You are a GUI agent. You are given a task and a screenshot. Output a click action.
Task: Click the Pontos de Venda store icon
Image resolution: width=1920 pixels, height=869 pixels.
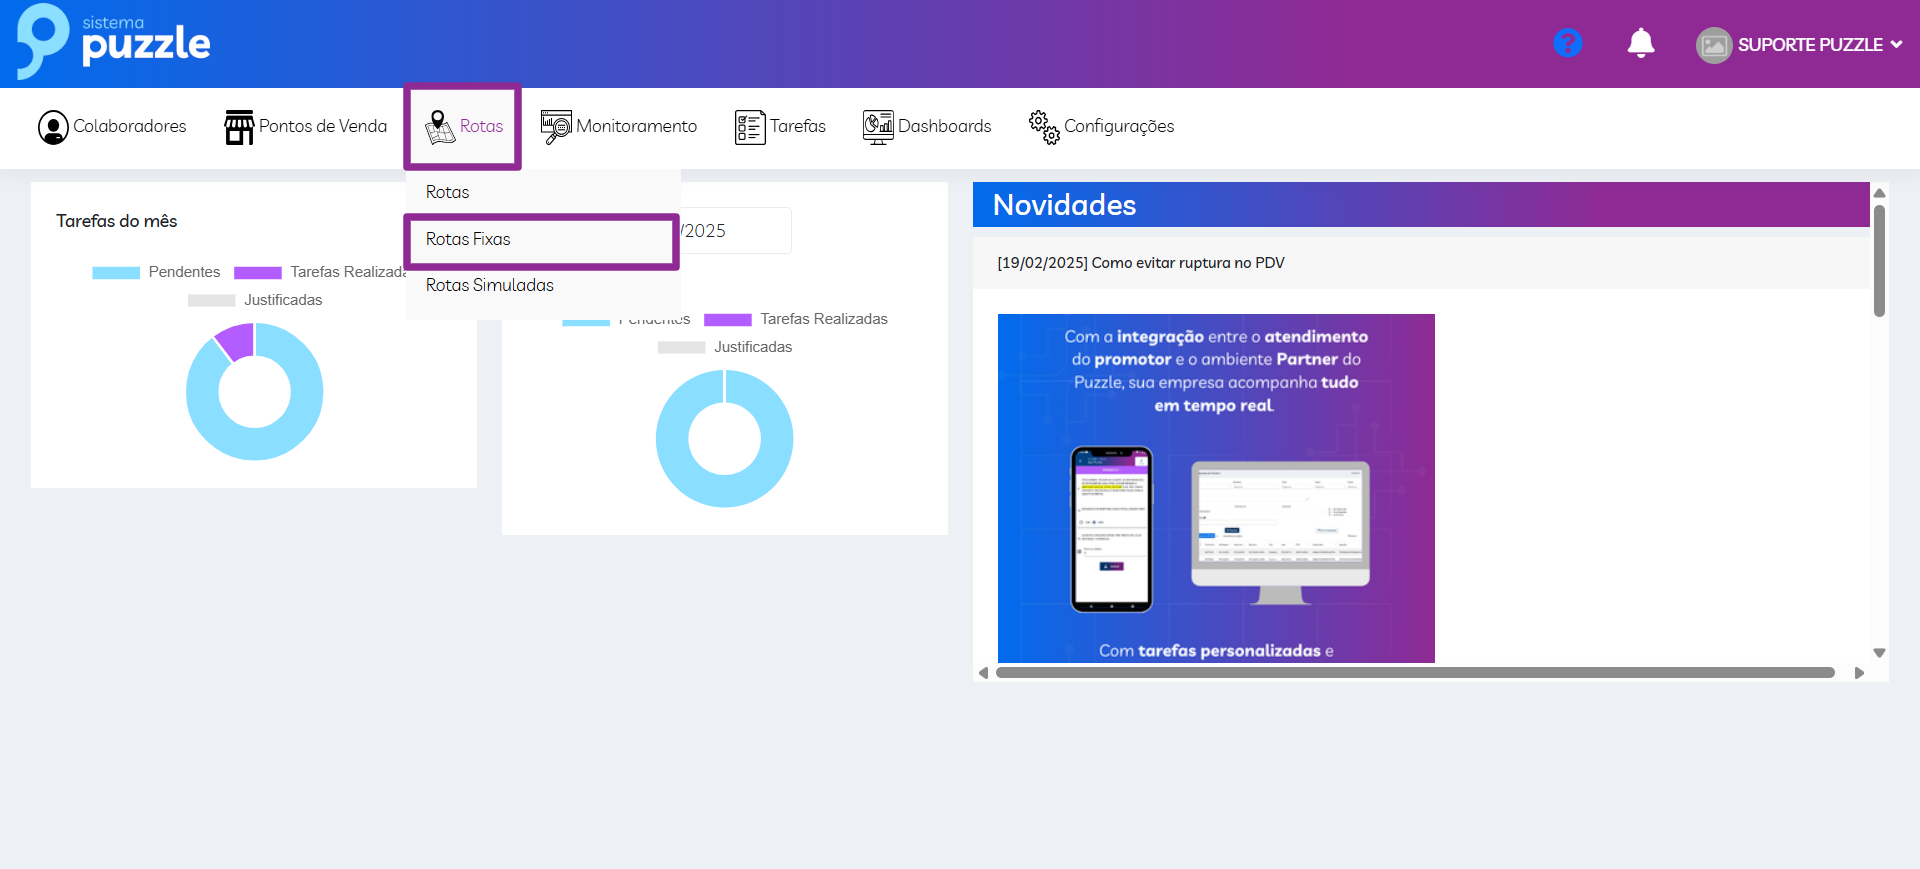click(x=239, y=127)
